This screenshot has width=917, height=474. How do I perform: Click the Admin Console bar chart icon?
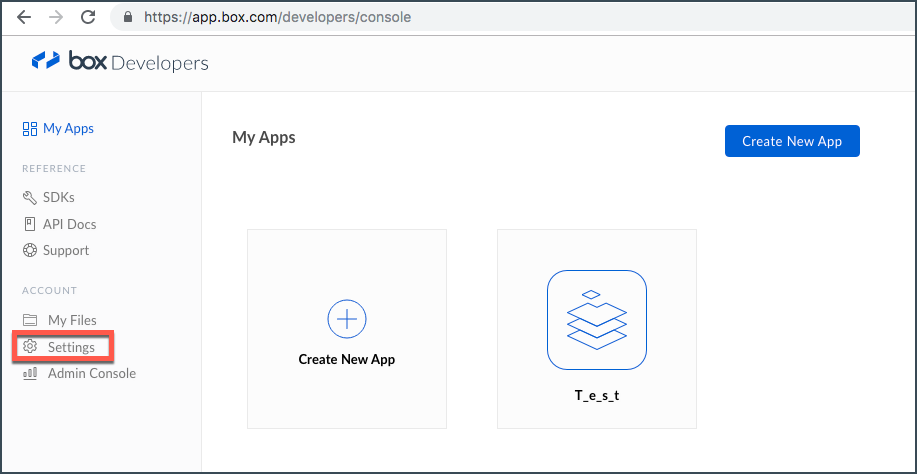click(29, 373)
